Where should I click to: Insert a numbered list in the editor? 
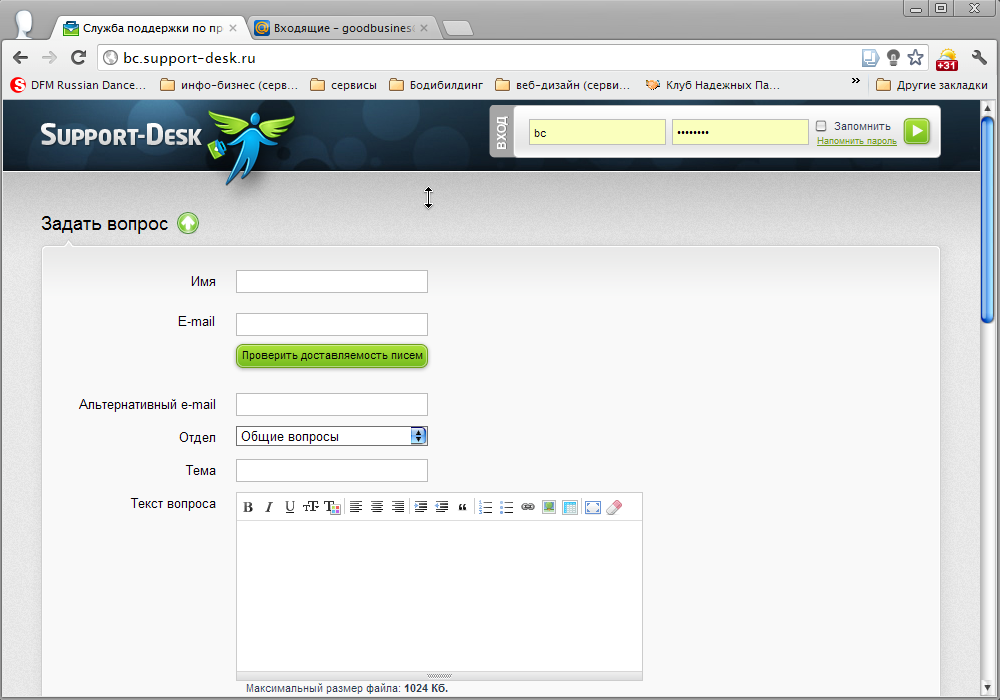486,507
